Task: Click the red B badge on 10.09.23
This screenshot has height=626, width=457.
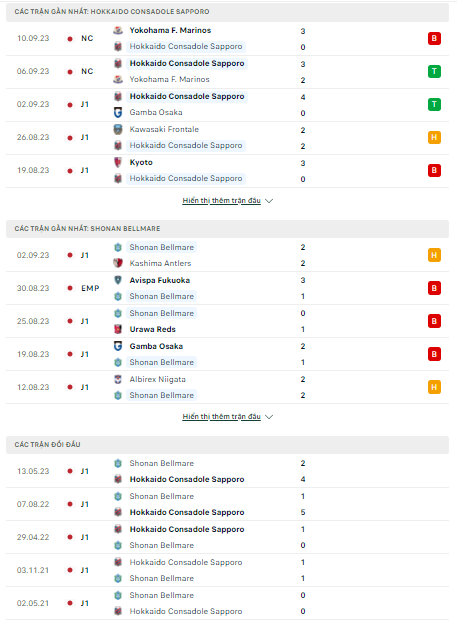Action: tap(434, 38)
